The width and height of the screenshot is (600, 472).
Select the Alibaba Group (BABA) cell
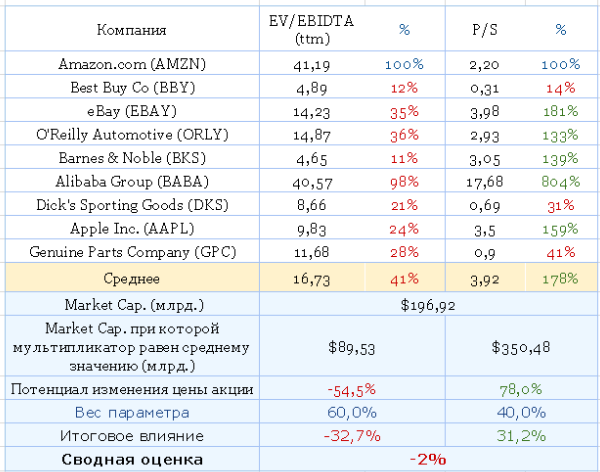(x=134, y=181)
